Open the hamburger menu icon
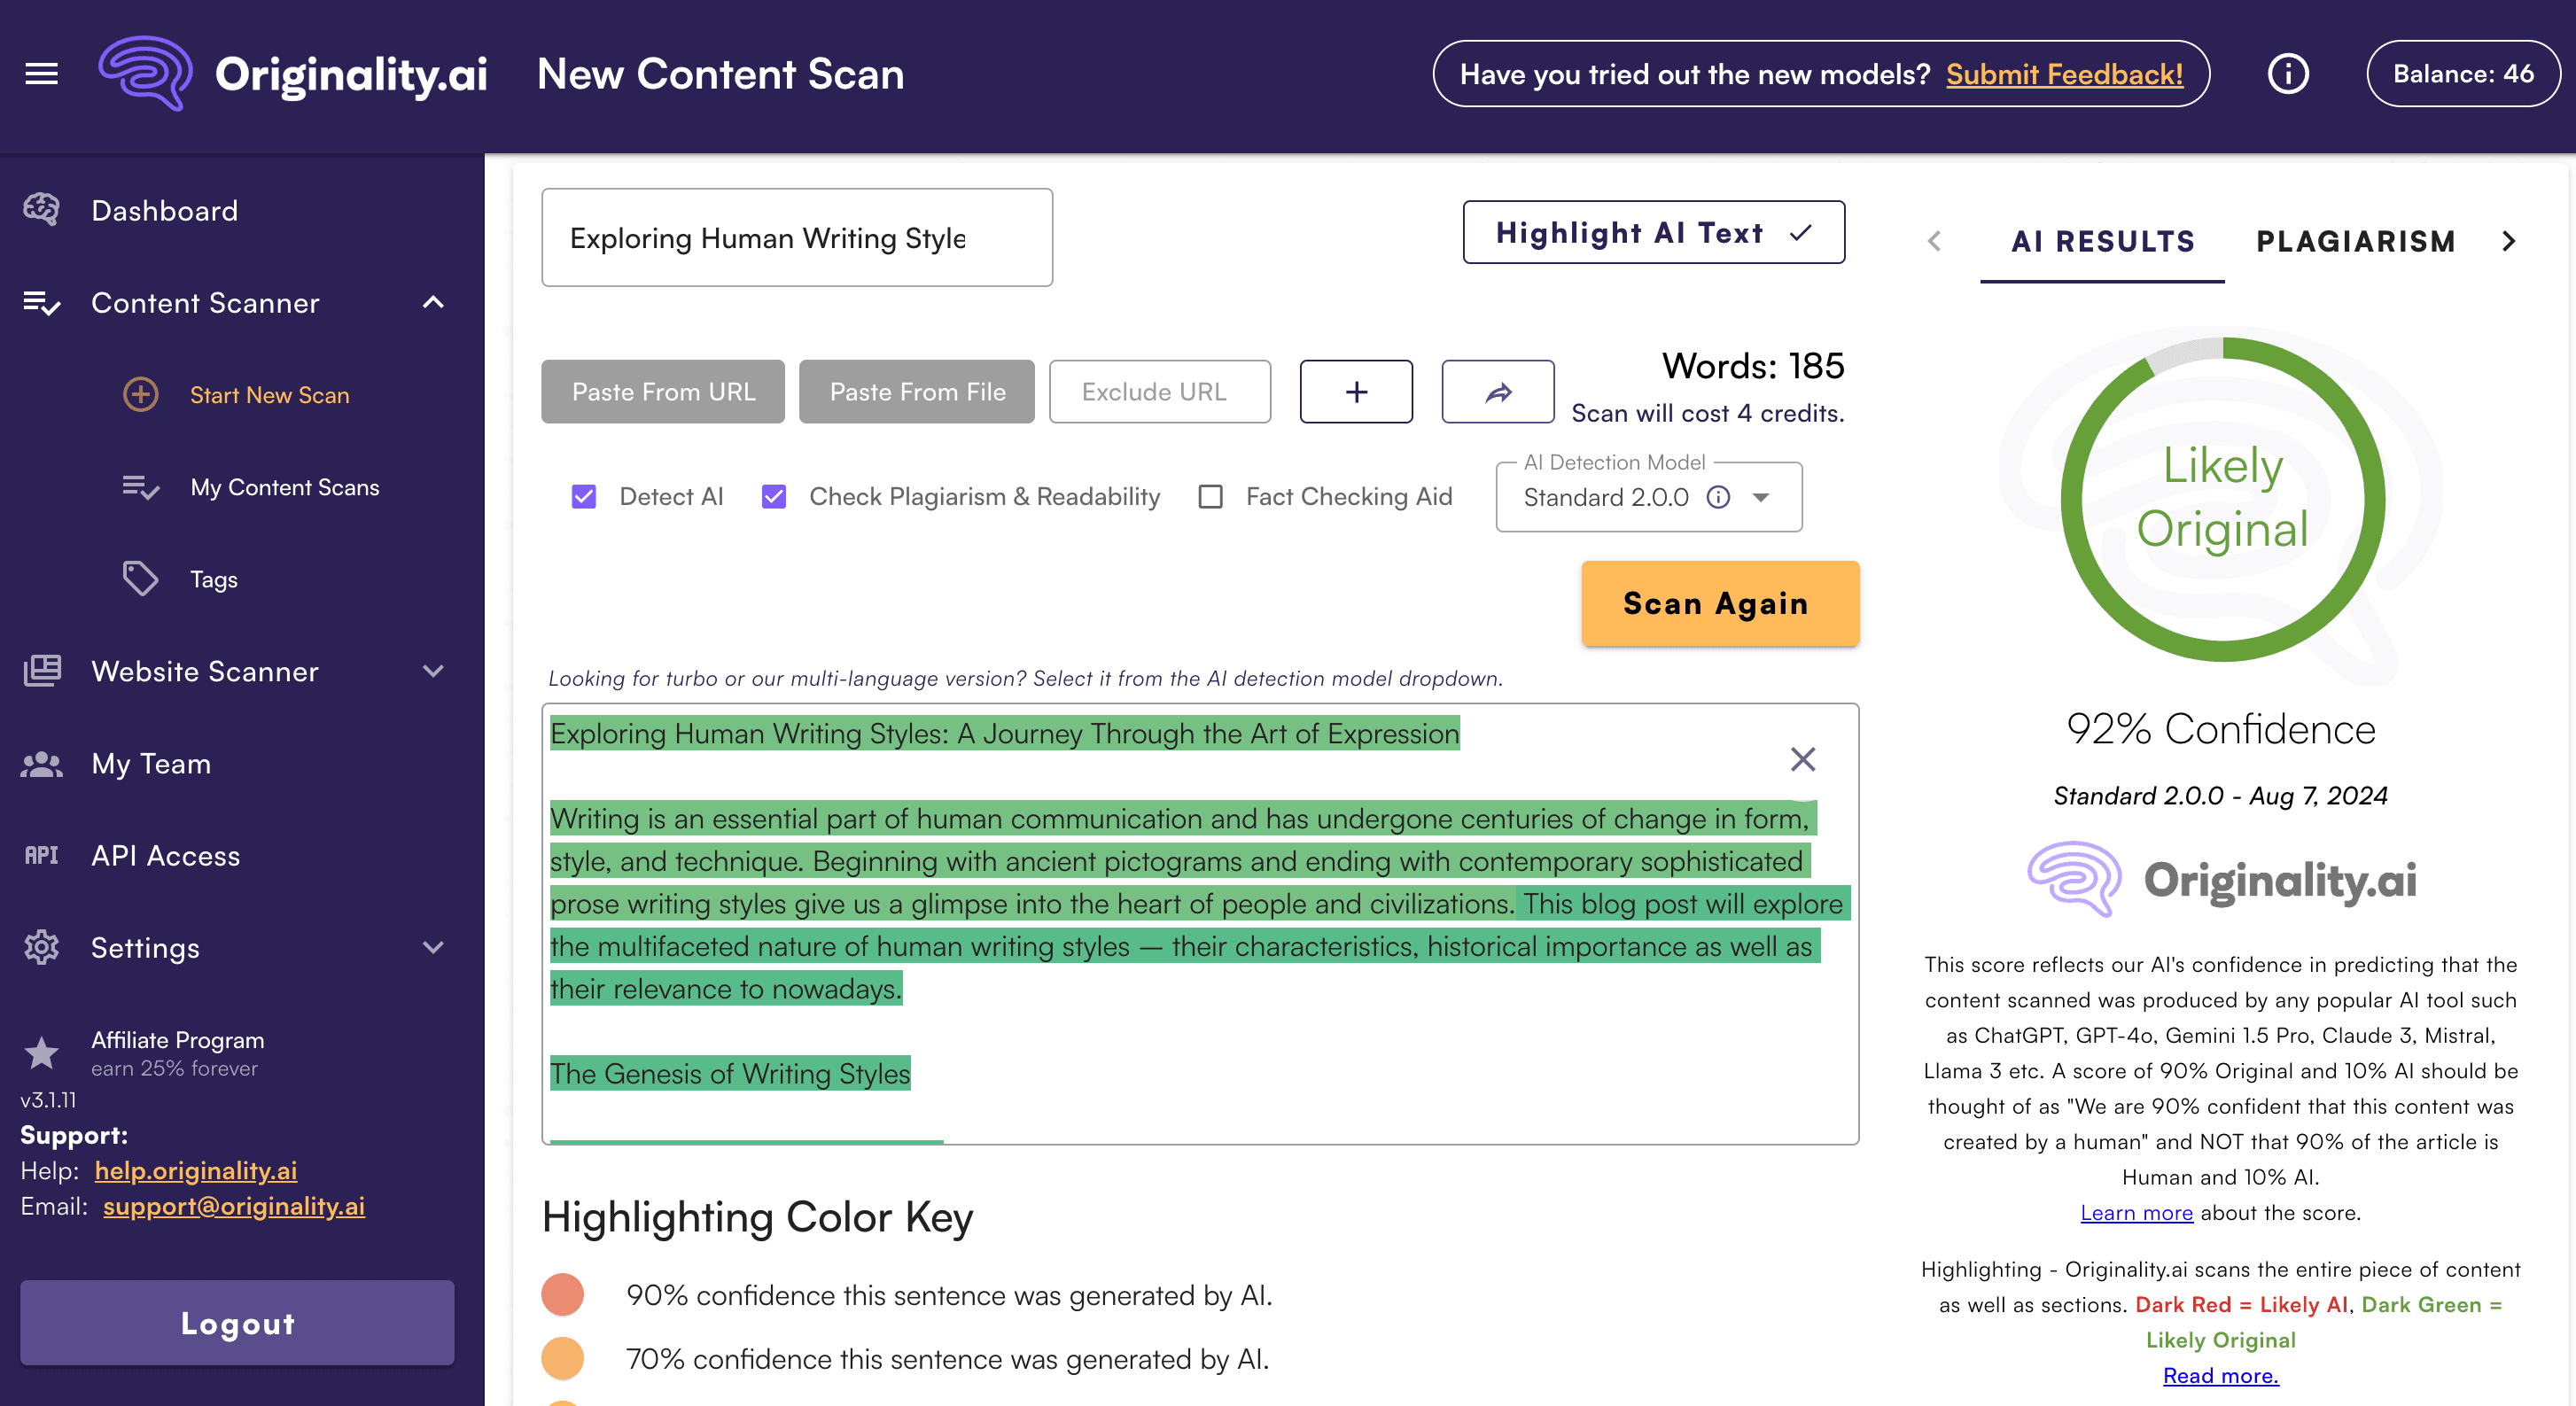 pyautogui.click(x=41, y=74)
